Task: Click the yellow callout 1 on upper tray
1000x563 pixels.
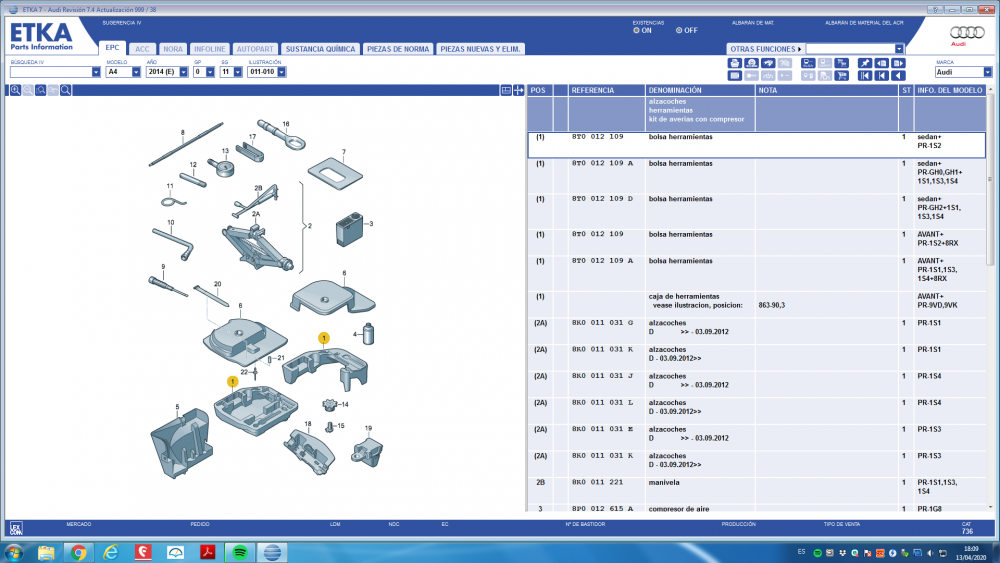Action: tap(324, 338)
